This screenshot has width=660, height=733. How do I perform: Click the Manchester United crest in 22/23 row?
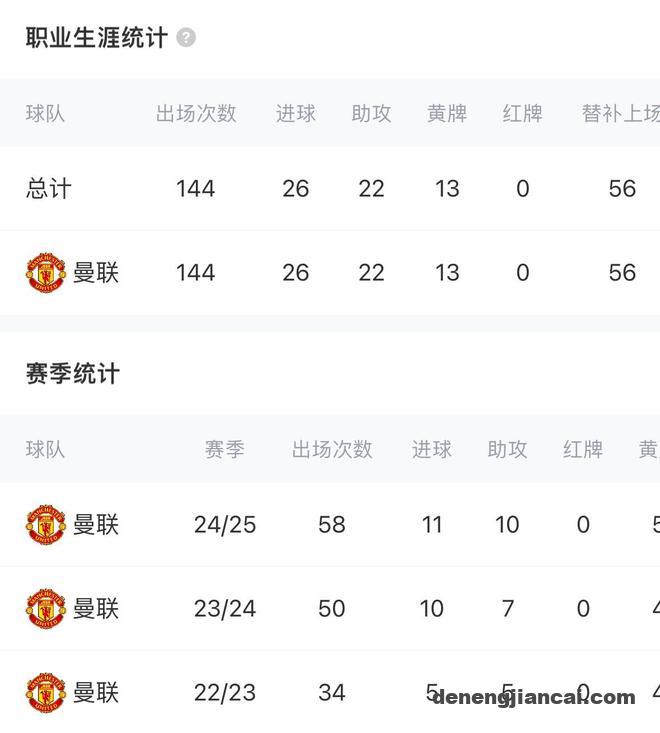coord(46,692)
